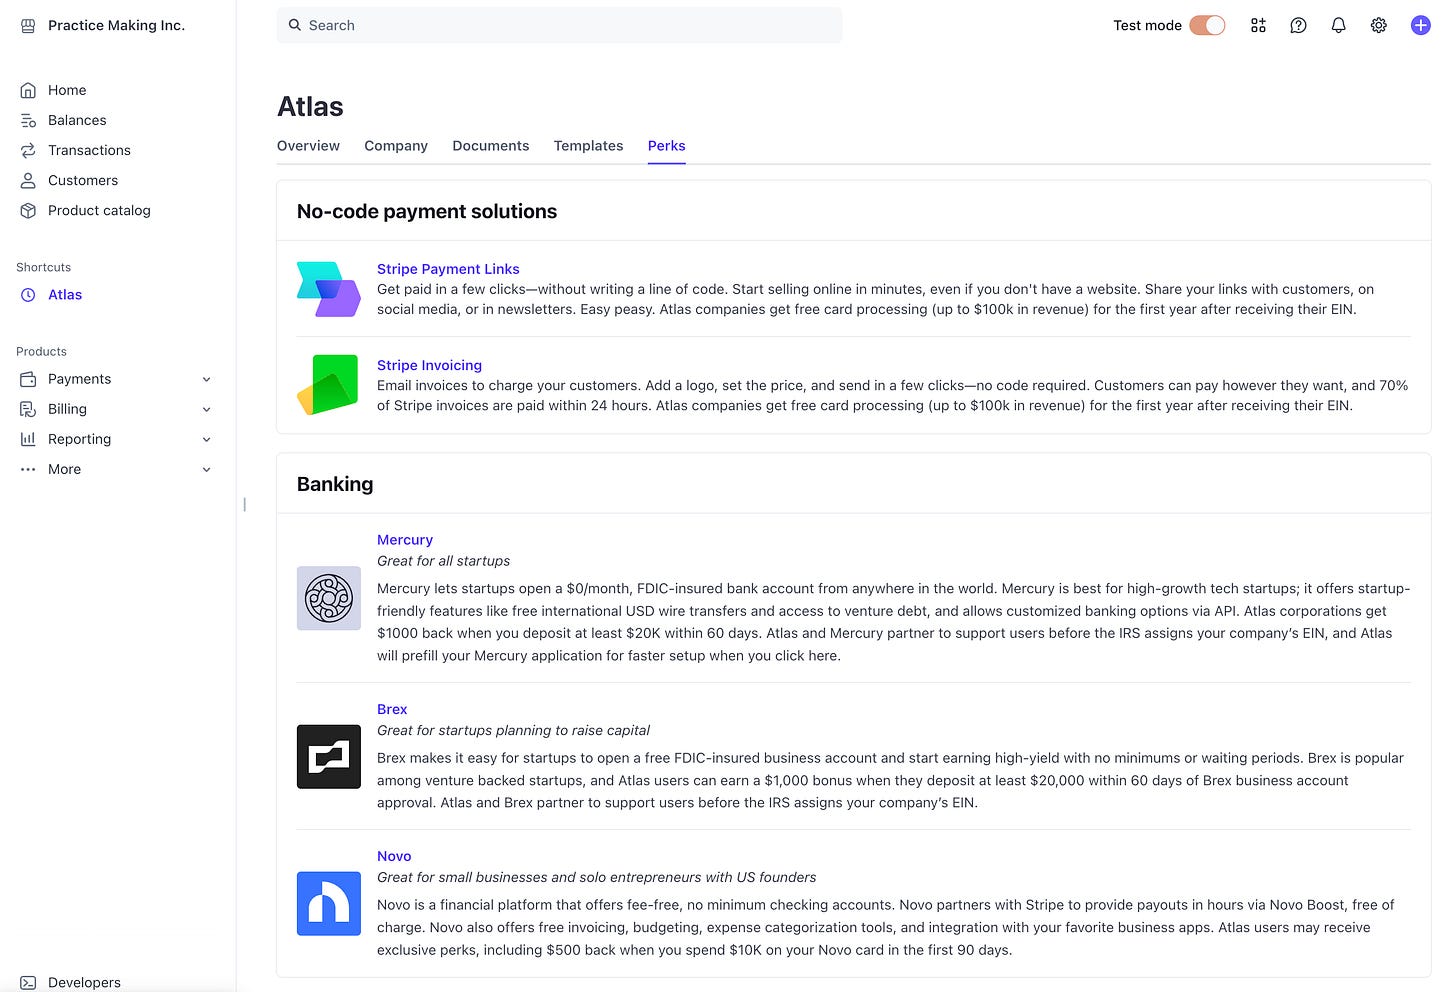Open Product catalog in sidebar
Image resolution: width=1456 pixels, height=992 pixels.
coord(99,210)
